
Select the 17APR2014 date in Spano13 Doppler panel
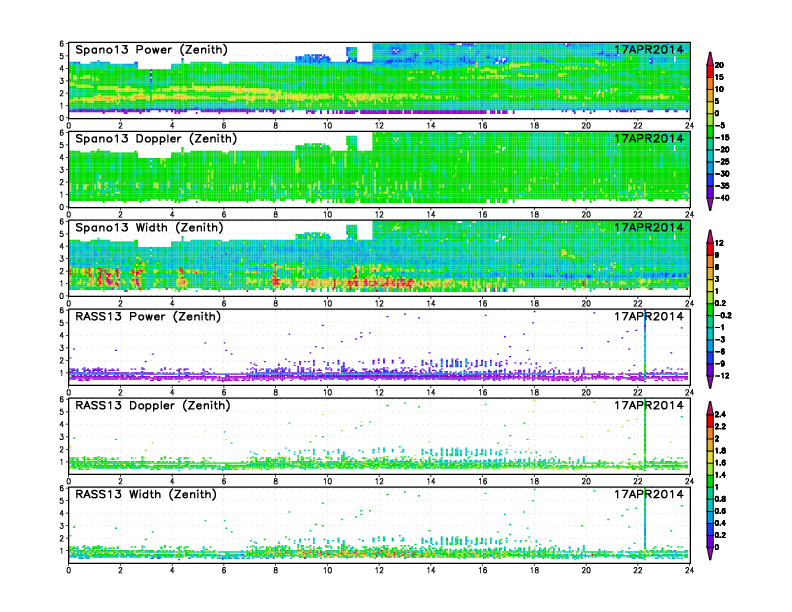tap(649, 138)
